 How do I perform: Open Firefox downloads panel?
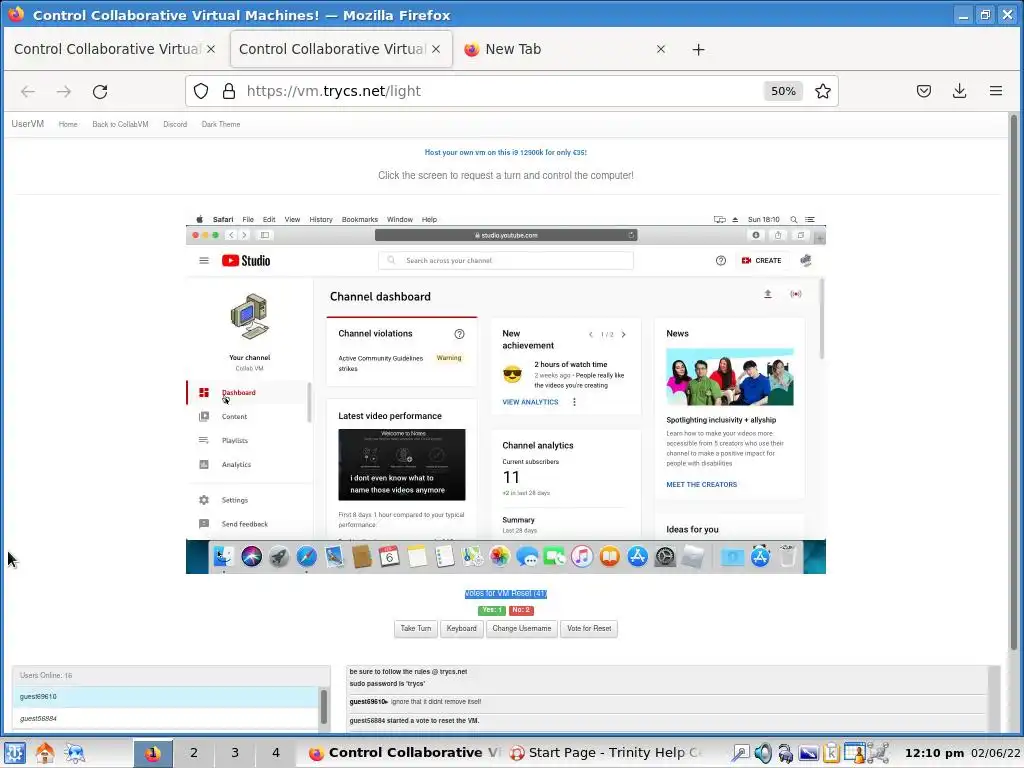[x=959, y=91]
